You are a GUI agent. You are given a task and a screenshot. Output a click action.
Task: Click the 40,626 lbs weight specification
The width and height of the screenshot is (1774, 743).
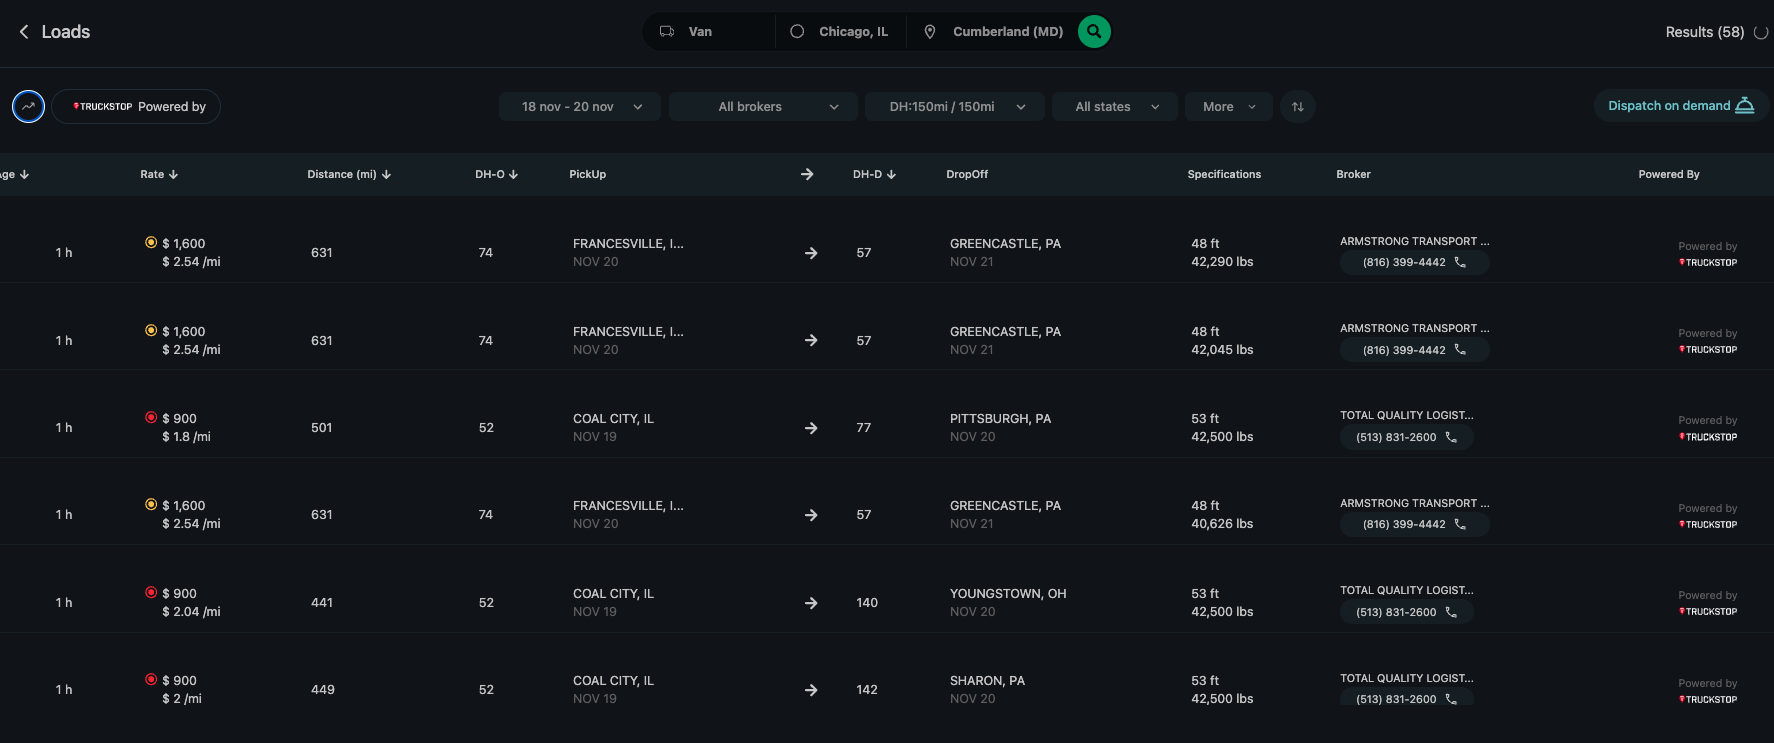pos(1222,524)
